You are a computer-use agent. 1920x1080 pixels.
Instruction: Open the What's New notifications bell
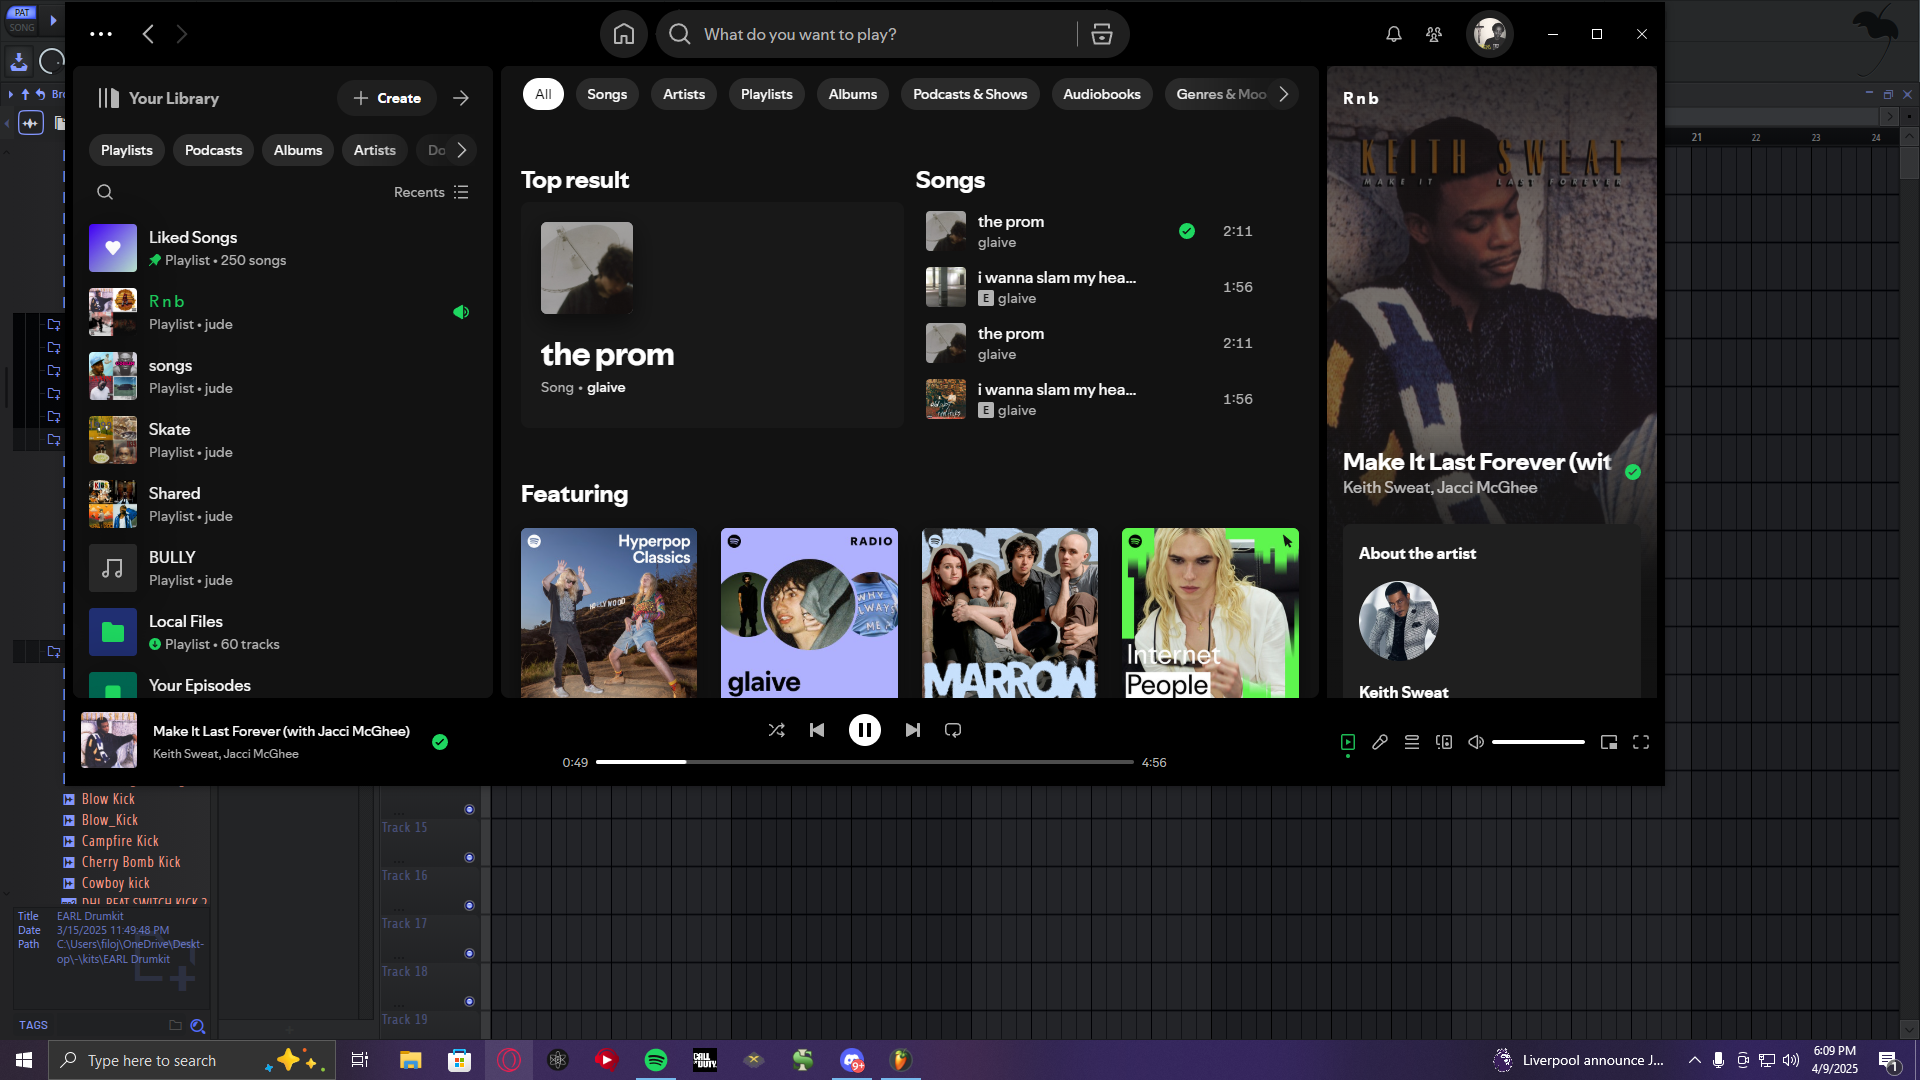[1393, 34]
